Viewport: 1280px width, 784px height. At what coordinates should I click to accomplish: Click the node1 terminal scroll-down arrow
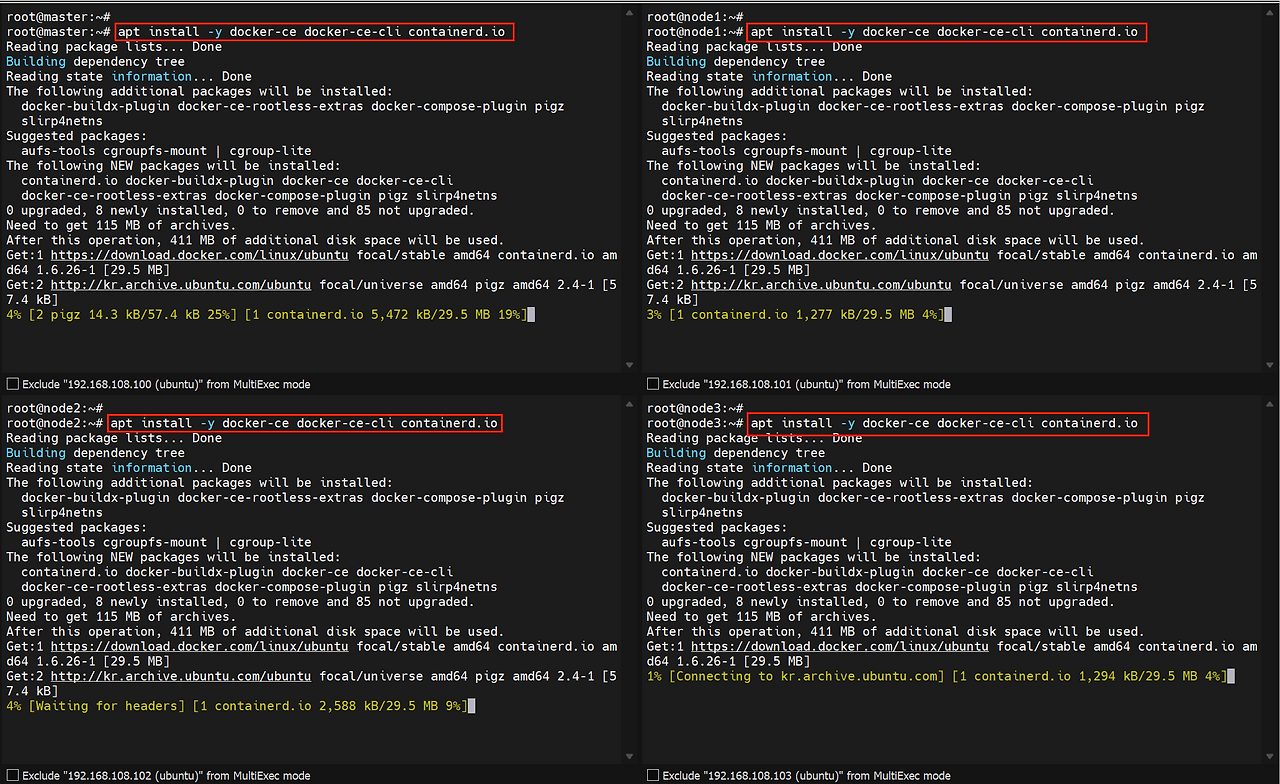pyautogui.click(x=1268, y=365)
